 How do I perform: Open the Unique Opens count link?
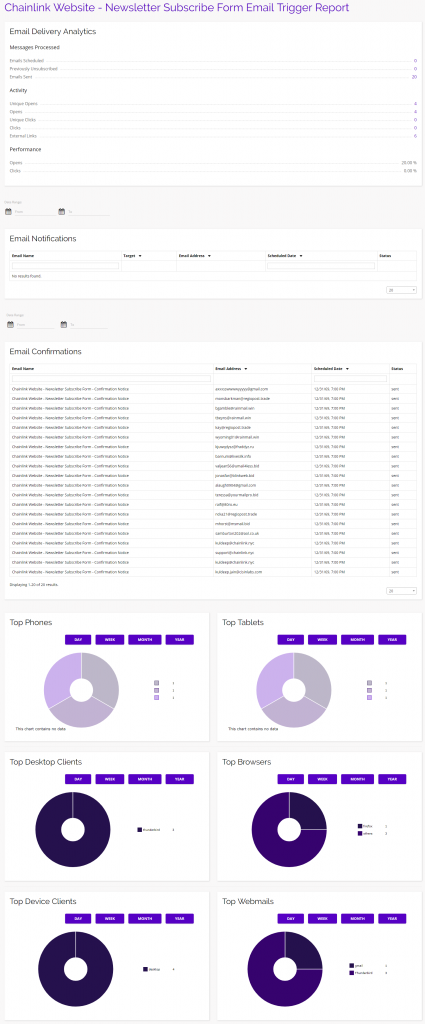pos(415,104)
